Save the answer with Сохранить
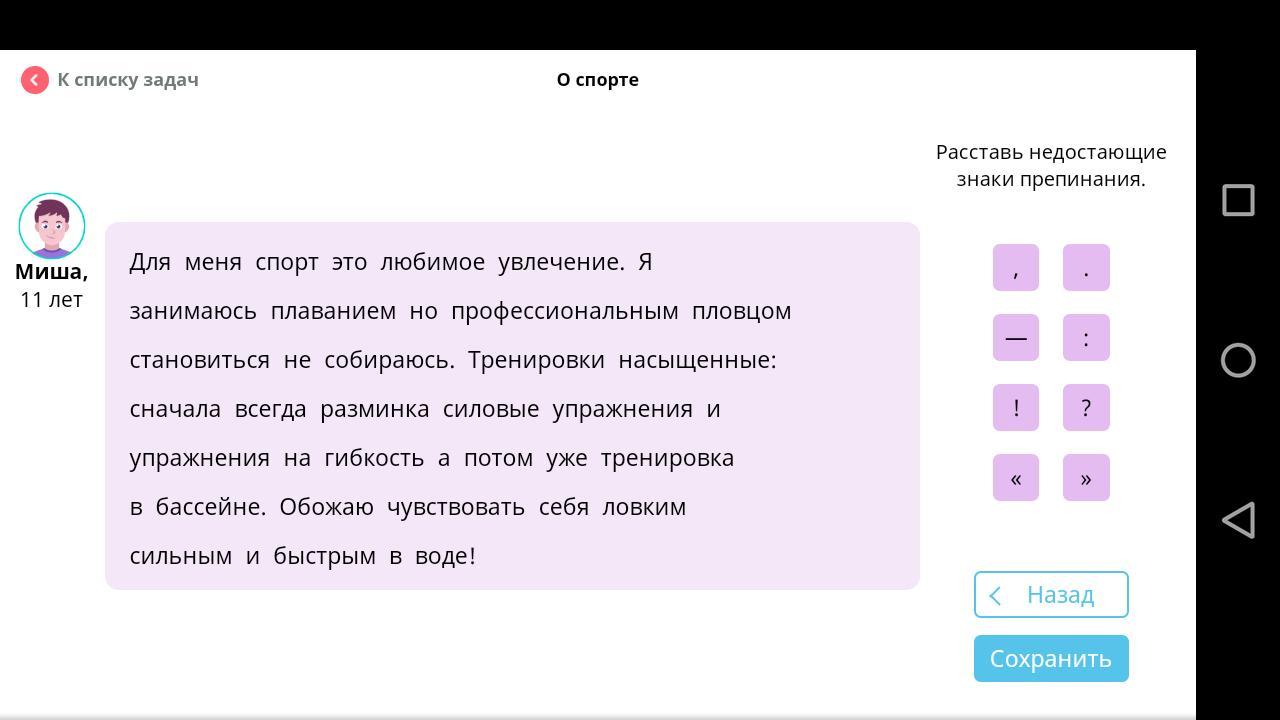 pyautogui.click(x=1051, y=659)
